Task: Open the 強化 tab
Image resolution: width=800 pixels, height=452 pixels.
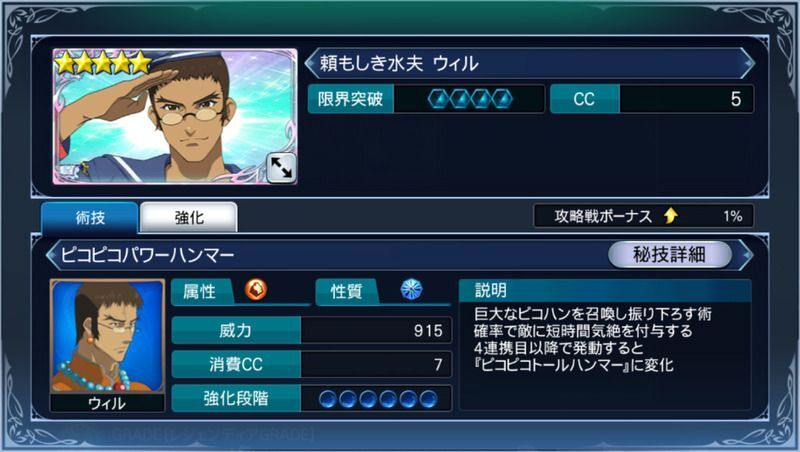Action: pos(189,218)
